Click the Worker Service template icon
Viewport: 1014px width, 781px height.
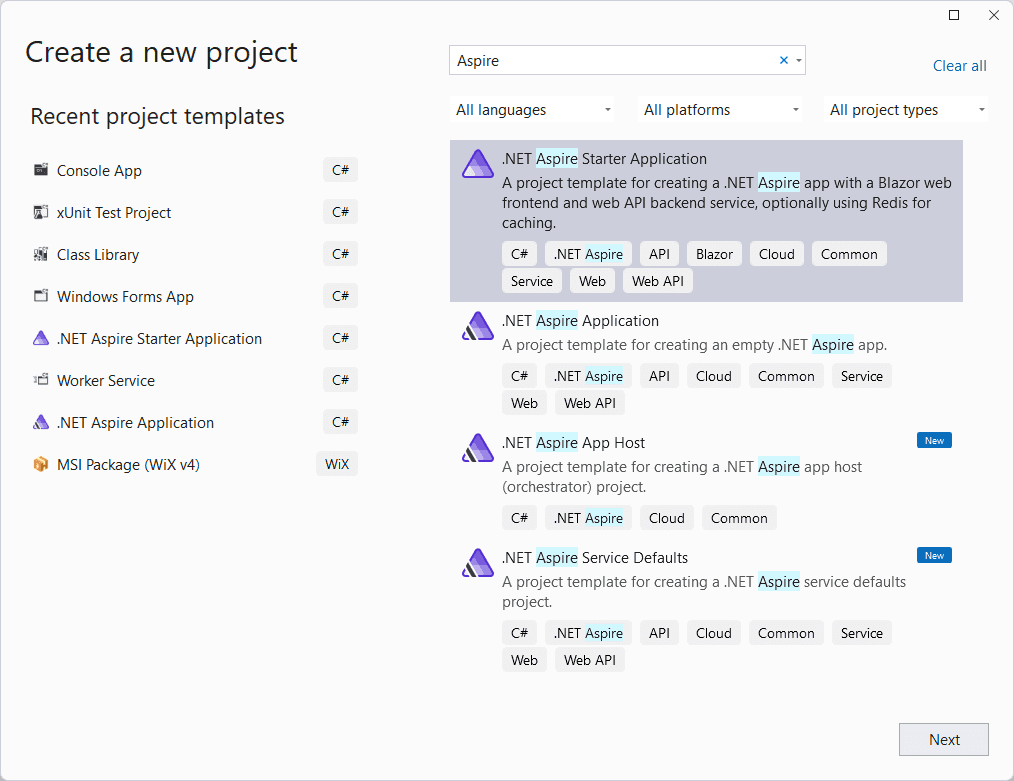[x=41, y=380]
